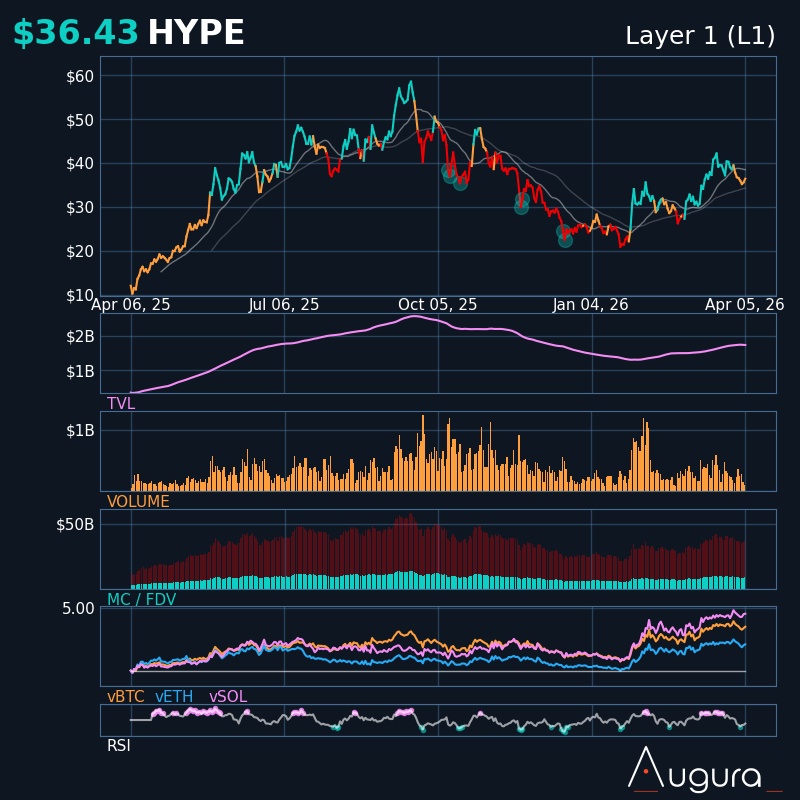
Task: Click the MC / FDV panel label
Action: click(x=141, y=600)
